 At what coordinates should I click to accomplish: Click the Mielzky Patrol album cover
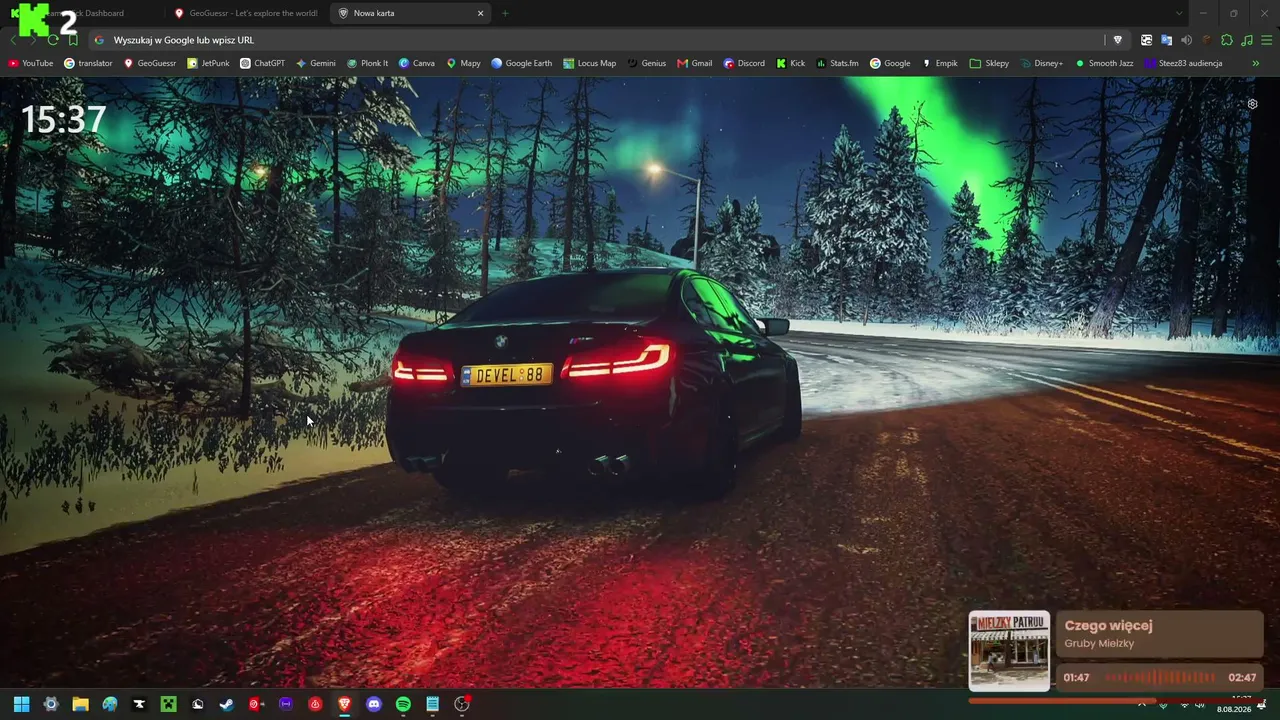(x=1009, y=650)
